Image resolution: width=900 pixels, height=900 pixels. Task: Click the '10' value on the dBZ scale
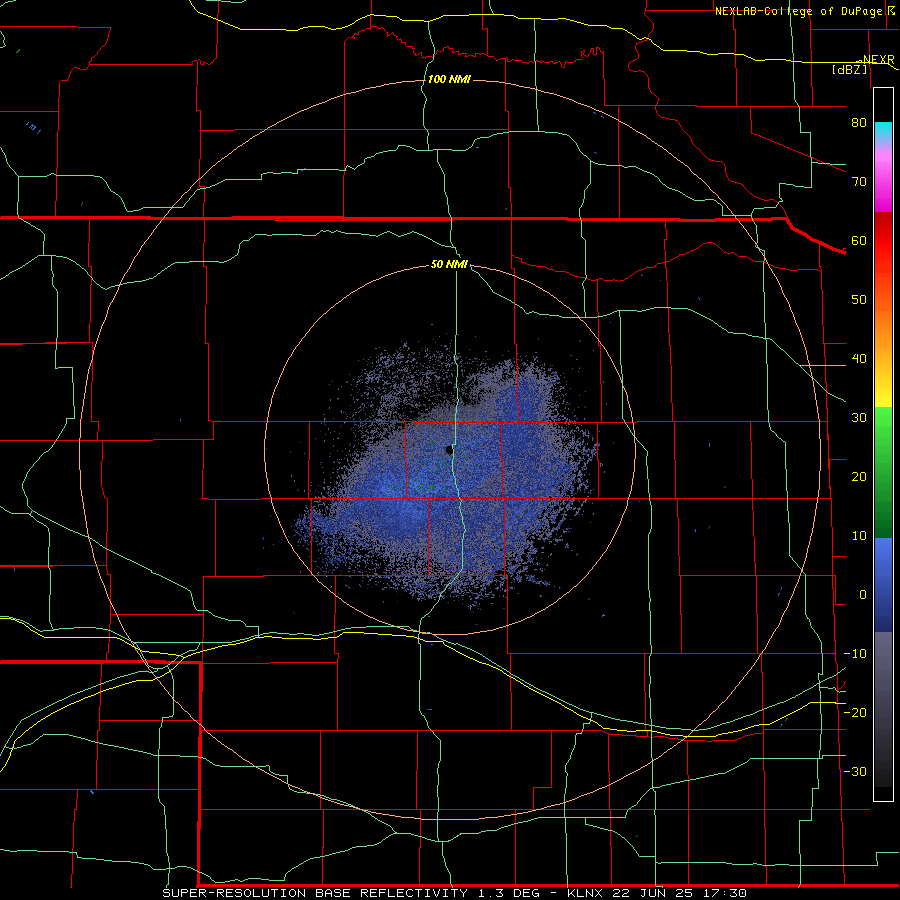point(859,536)
